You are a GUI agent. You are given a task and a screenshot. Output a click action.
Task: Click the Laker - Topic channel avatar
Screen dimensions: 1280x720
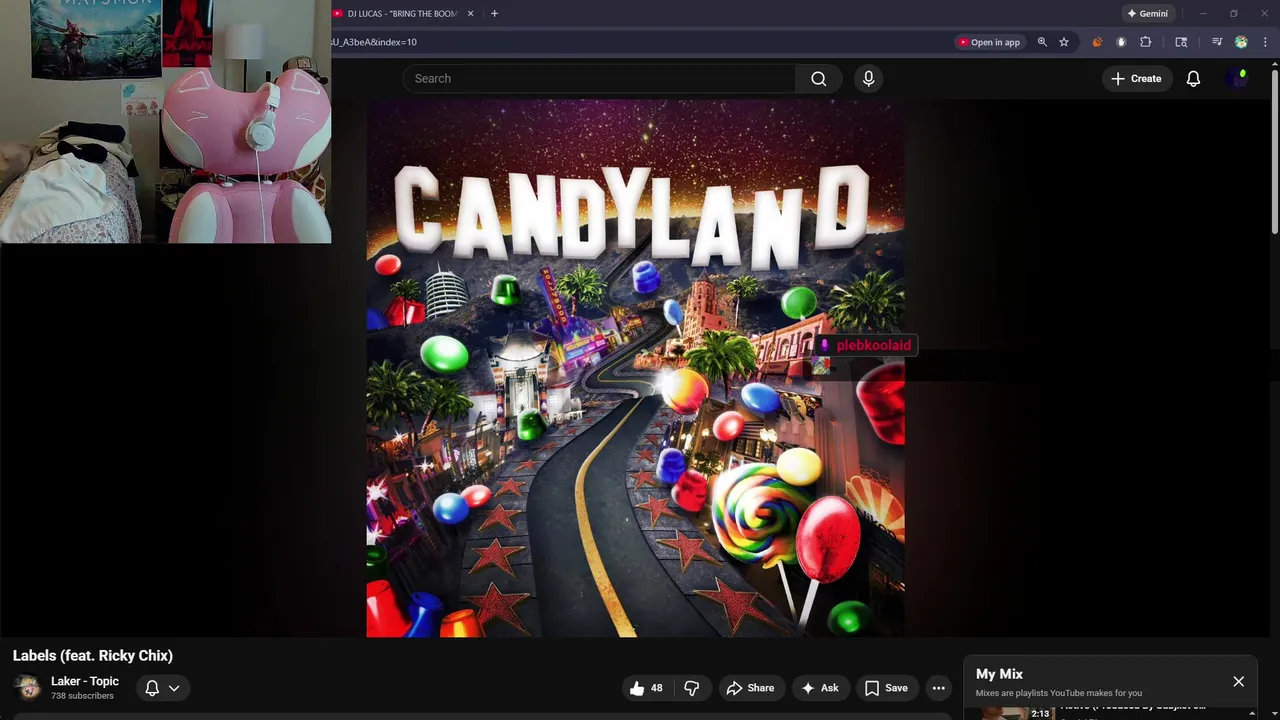pos(28,687)
